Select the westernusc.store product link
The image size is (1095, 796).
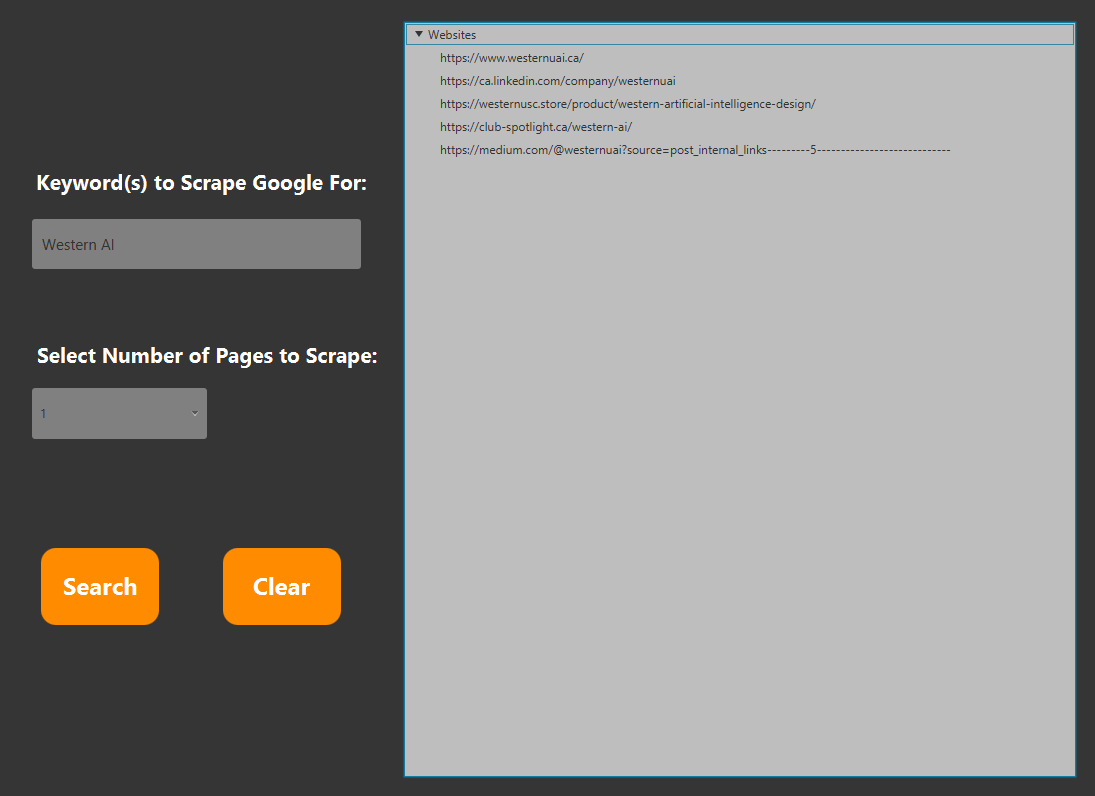[628, 103]
